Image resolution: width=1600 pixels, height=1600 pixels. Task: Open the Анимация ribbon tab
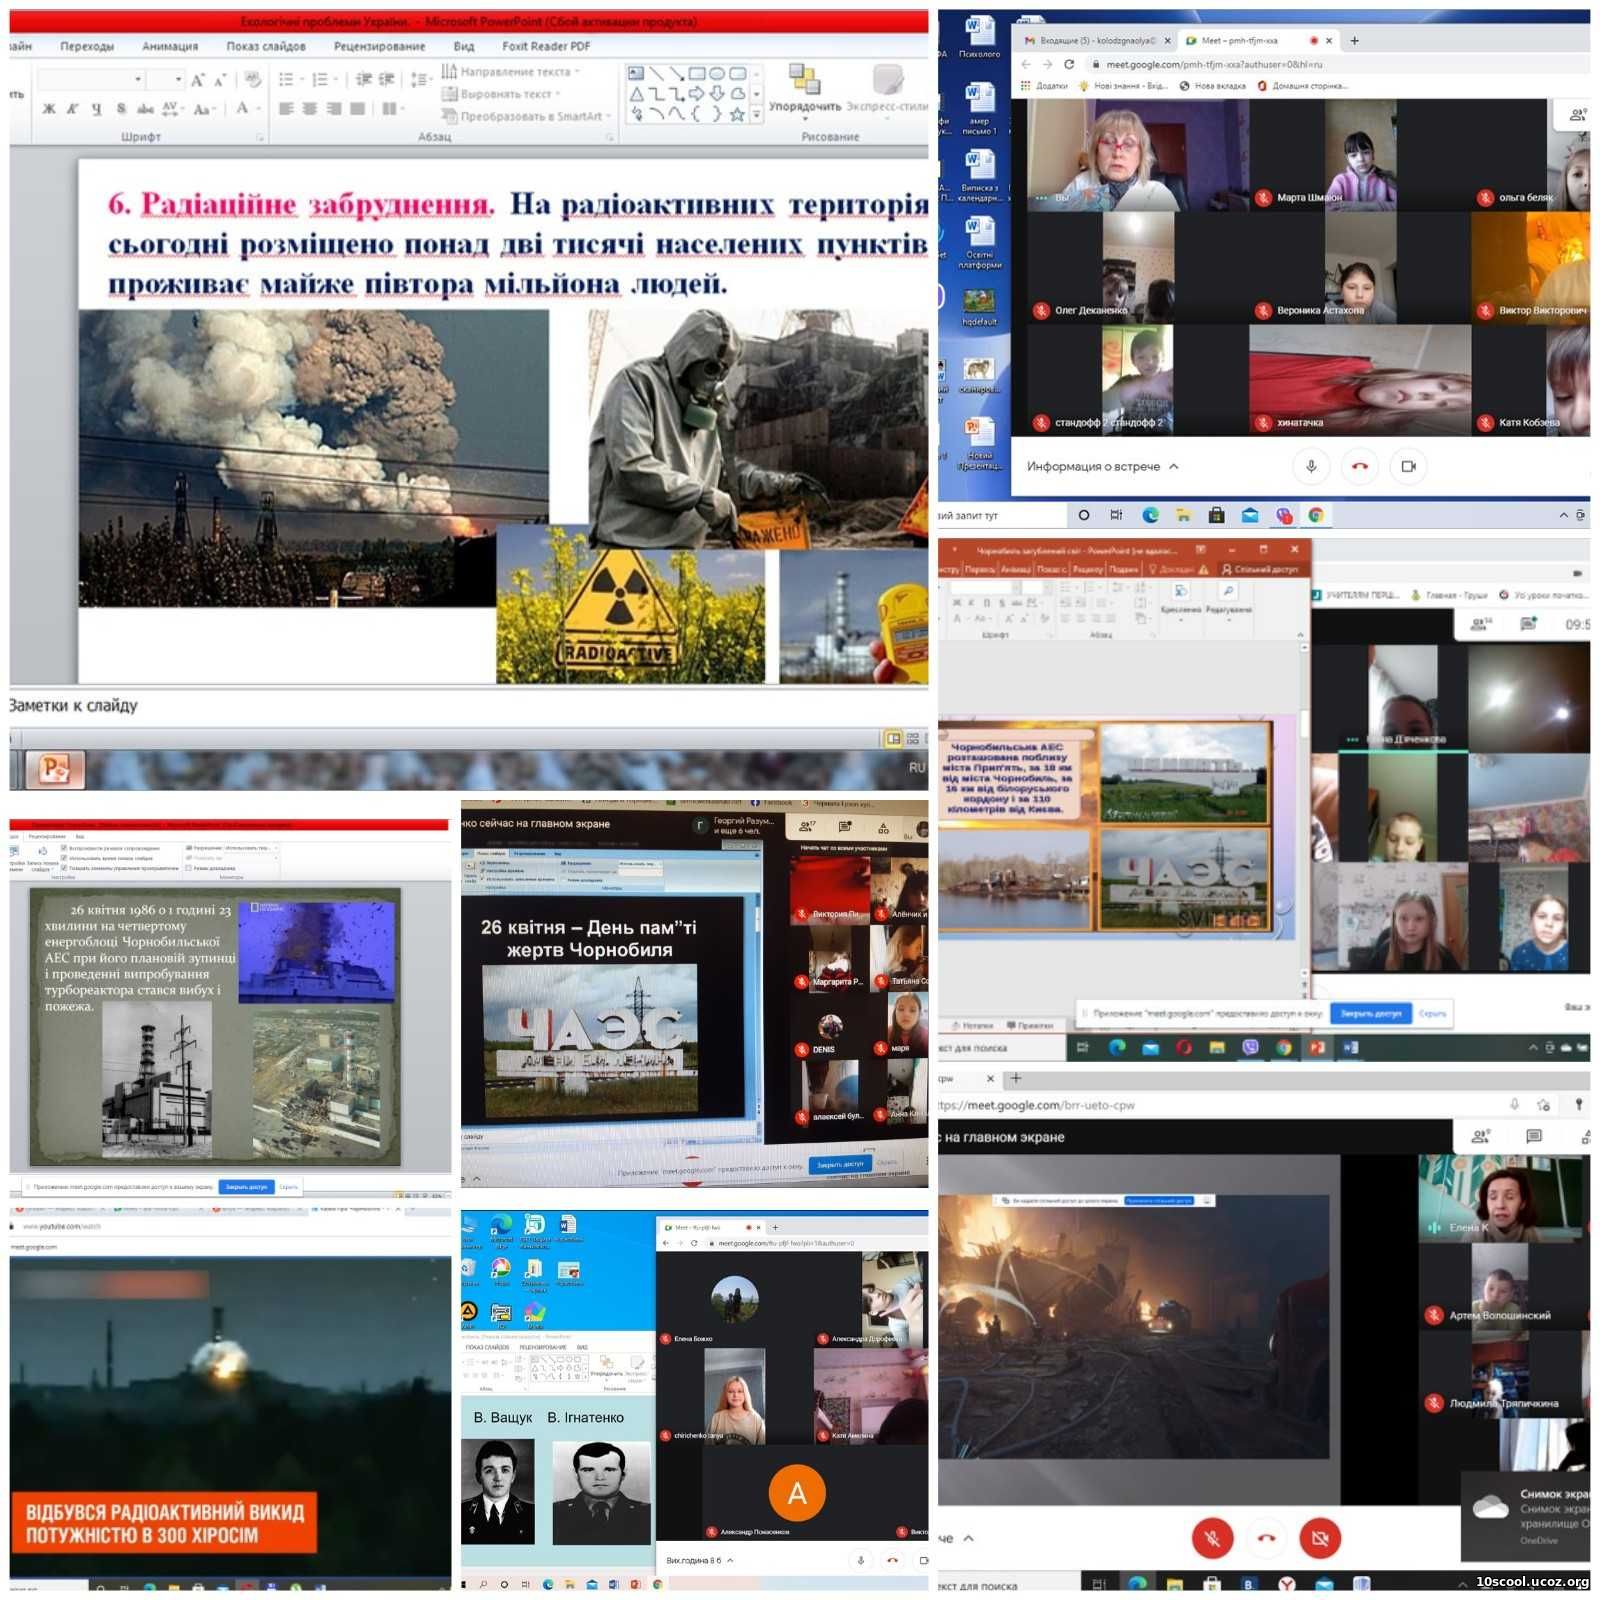pyautogui.click(x=170, y=46)
